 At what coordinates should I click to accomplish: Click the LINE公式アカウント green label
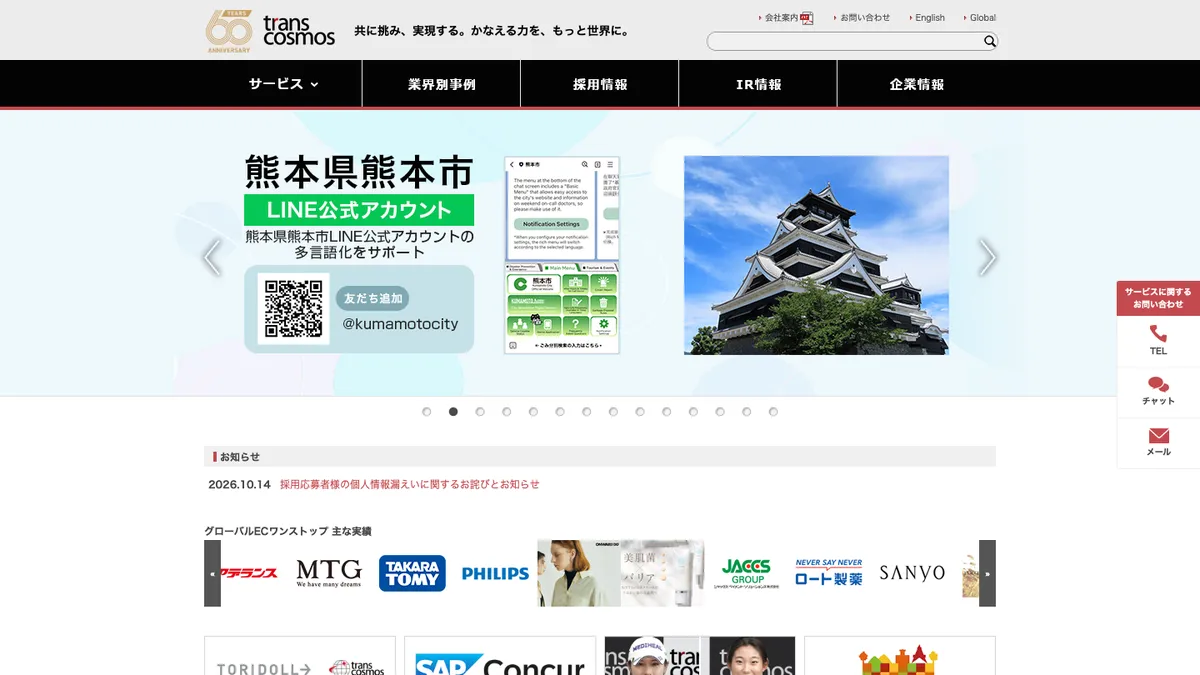tap(359, 210)
